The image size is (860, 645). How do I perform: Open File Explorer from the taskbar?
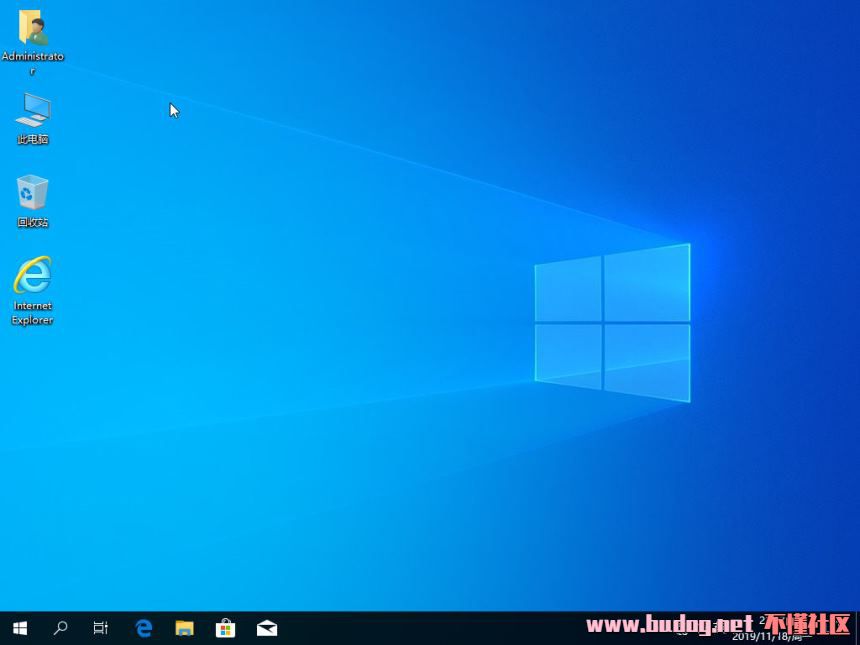pos(184,628)
